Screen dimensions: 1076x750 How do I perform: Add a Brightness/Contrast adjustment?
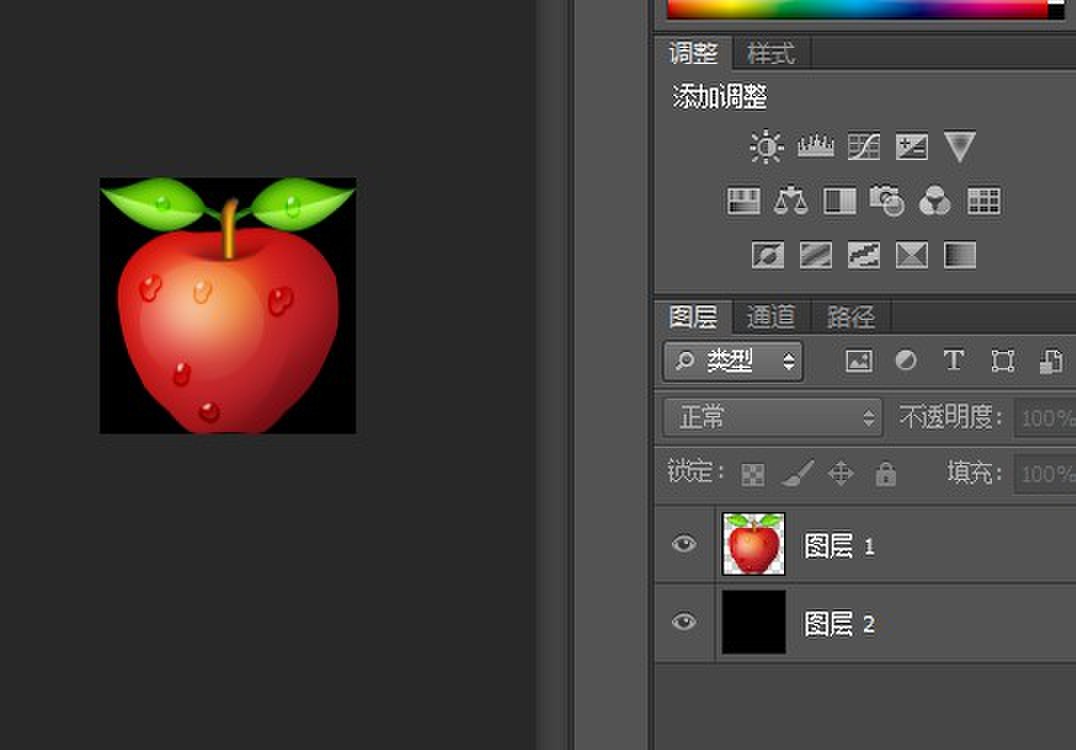click(767, 146)
